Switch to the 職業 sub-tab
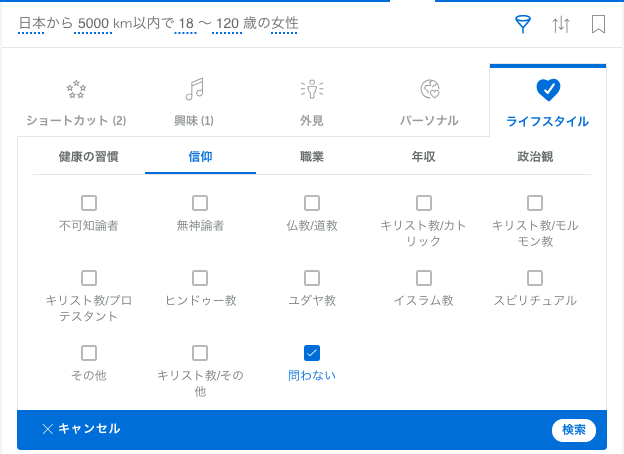Image resolution: width=624 pixels, height=454 pixels. pyautogui.click(x=312, y=157)
